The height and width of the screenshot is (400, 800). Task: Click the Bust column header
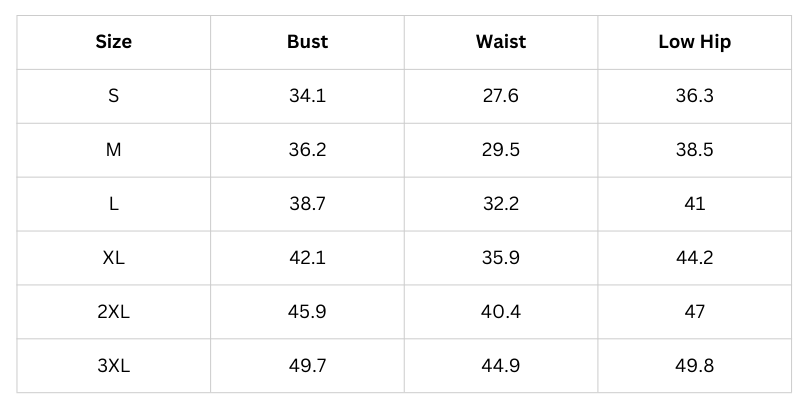[307, 42]
